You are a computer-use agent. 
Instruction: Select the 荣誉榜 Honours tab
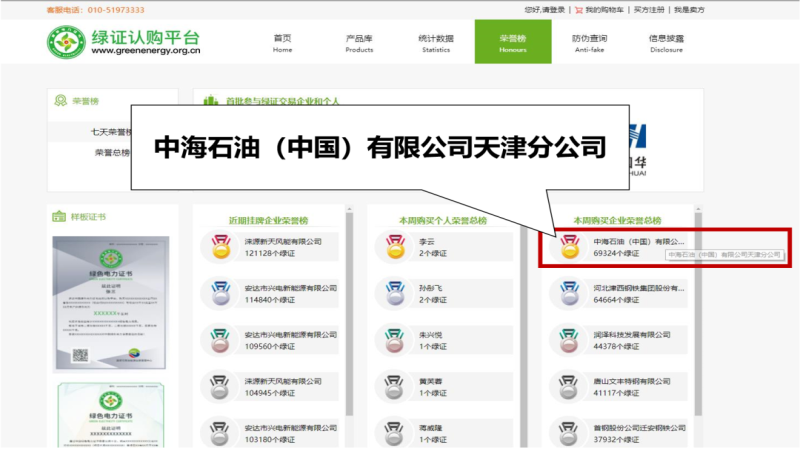(x=513, y=42)
